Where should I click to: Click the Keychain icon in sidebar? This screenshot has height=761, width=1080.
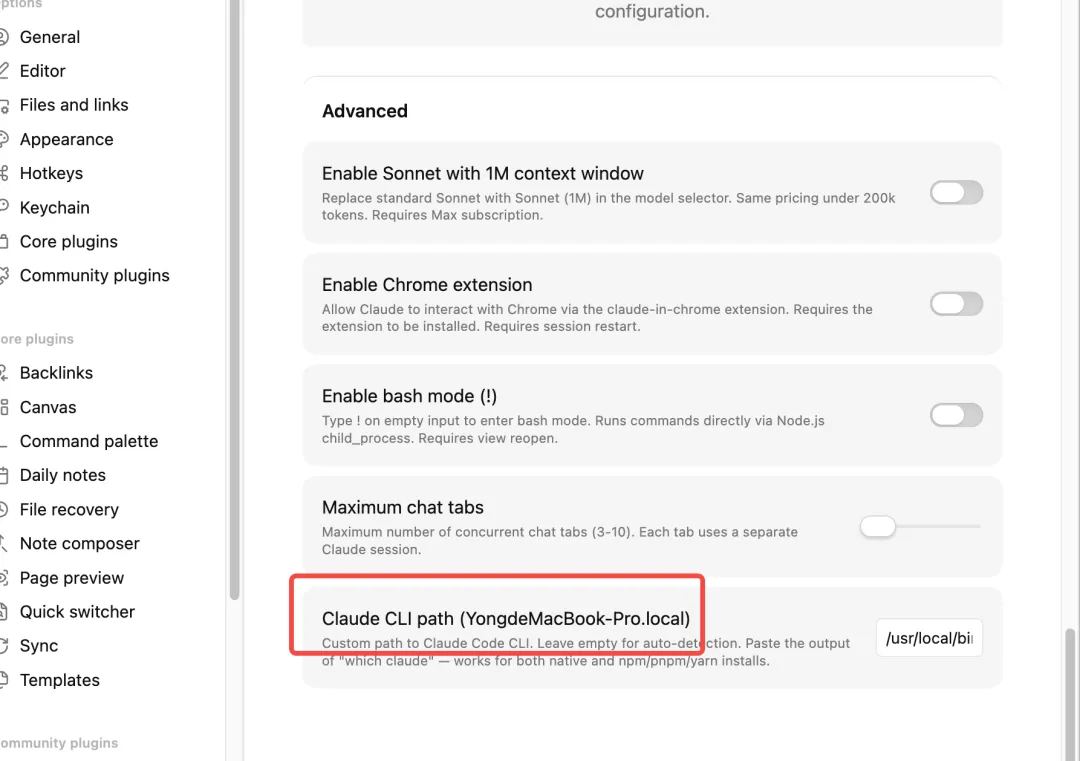pos(3,207)
